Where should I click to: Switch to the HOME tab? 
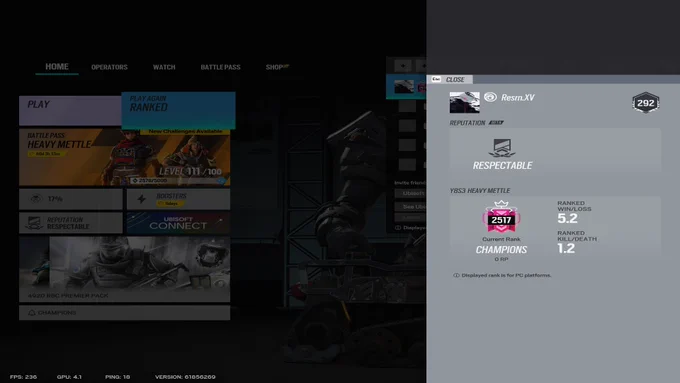point(57,67)
